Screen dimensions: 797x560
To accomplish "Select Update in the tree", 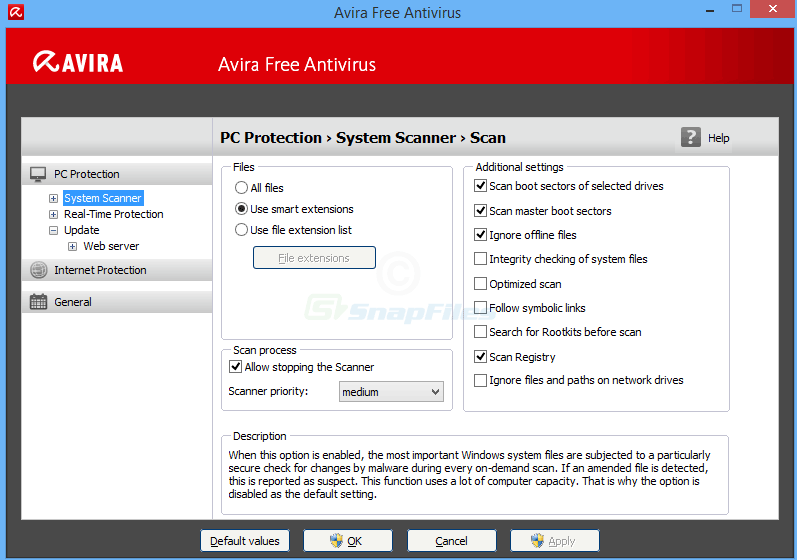I will point(81,230).
